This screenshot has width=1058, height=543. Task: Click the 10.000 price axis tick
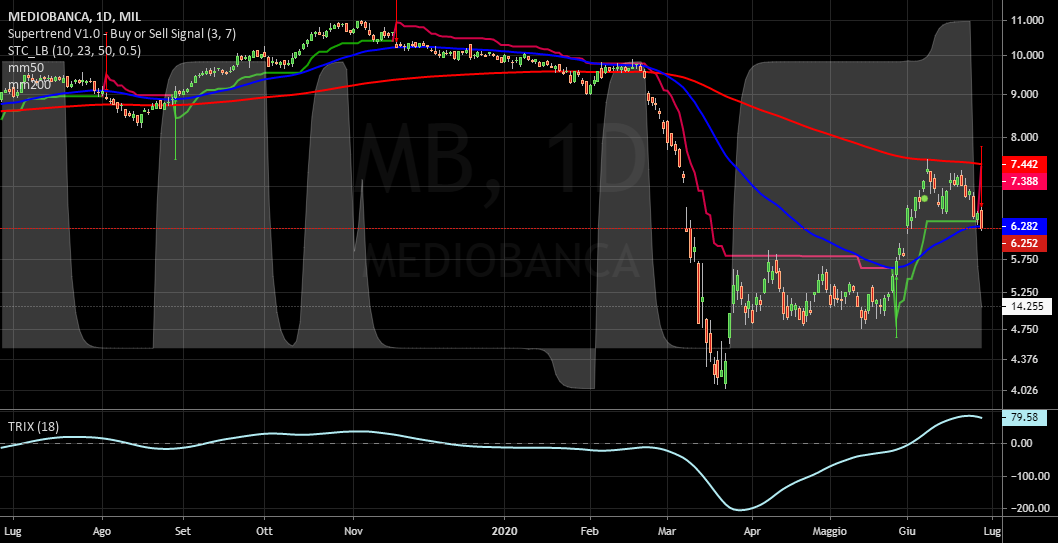click(x=1027, y=55)
